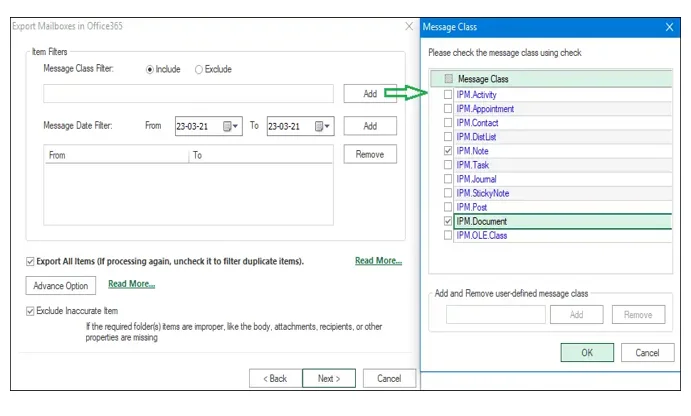Click the To date calendar icon
Image resolution: width=691 pixels, height=416 pixels.
click(319, 126)
